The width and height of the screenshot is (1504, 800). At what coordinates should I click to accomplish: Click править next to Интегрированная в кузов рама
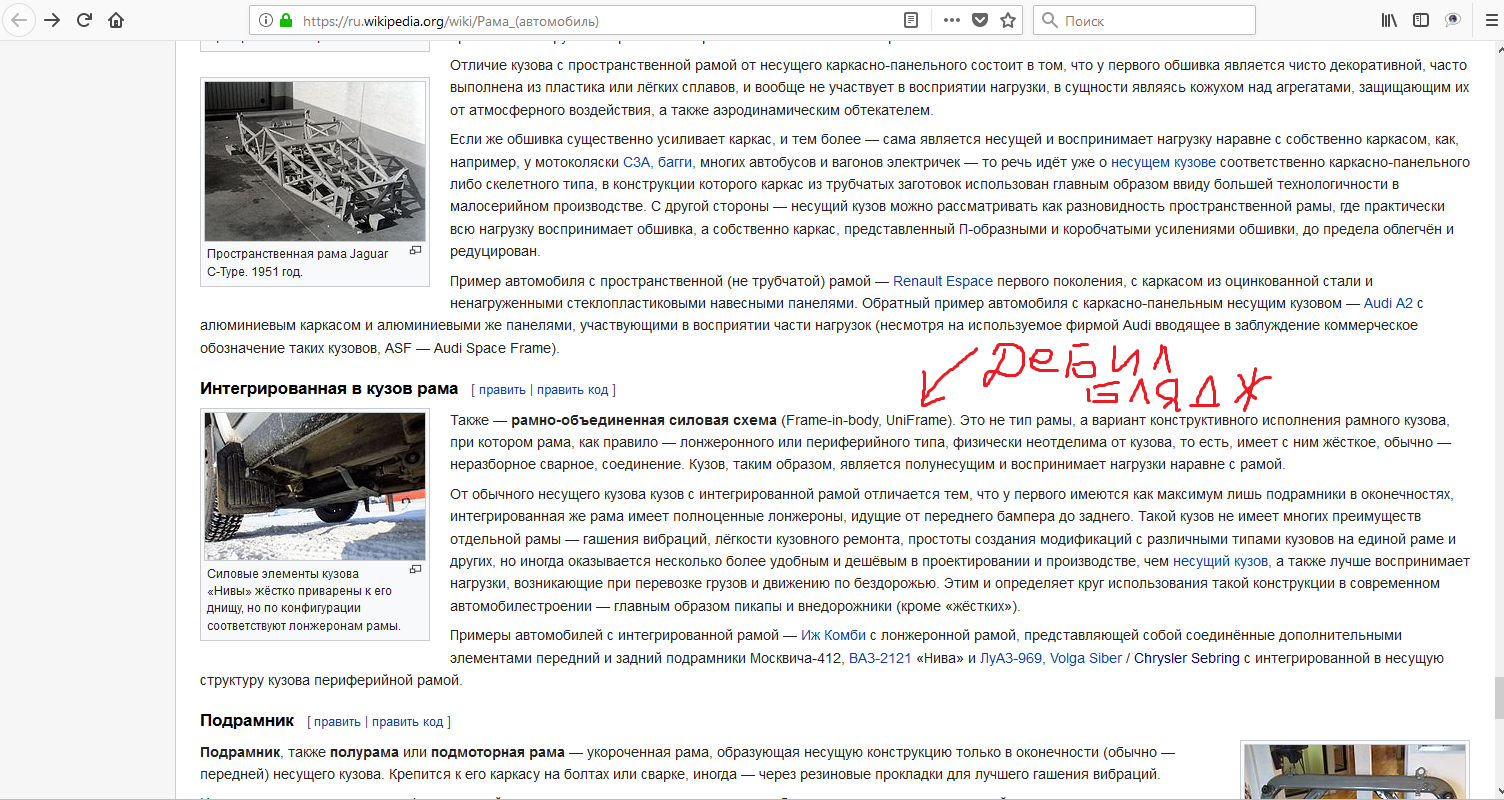coord(501,390)
